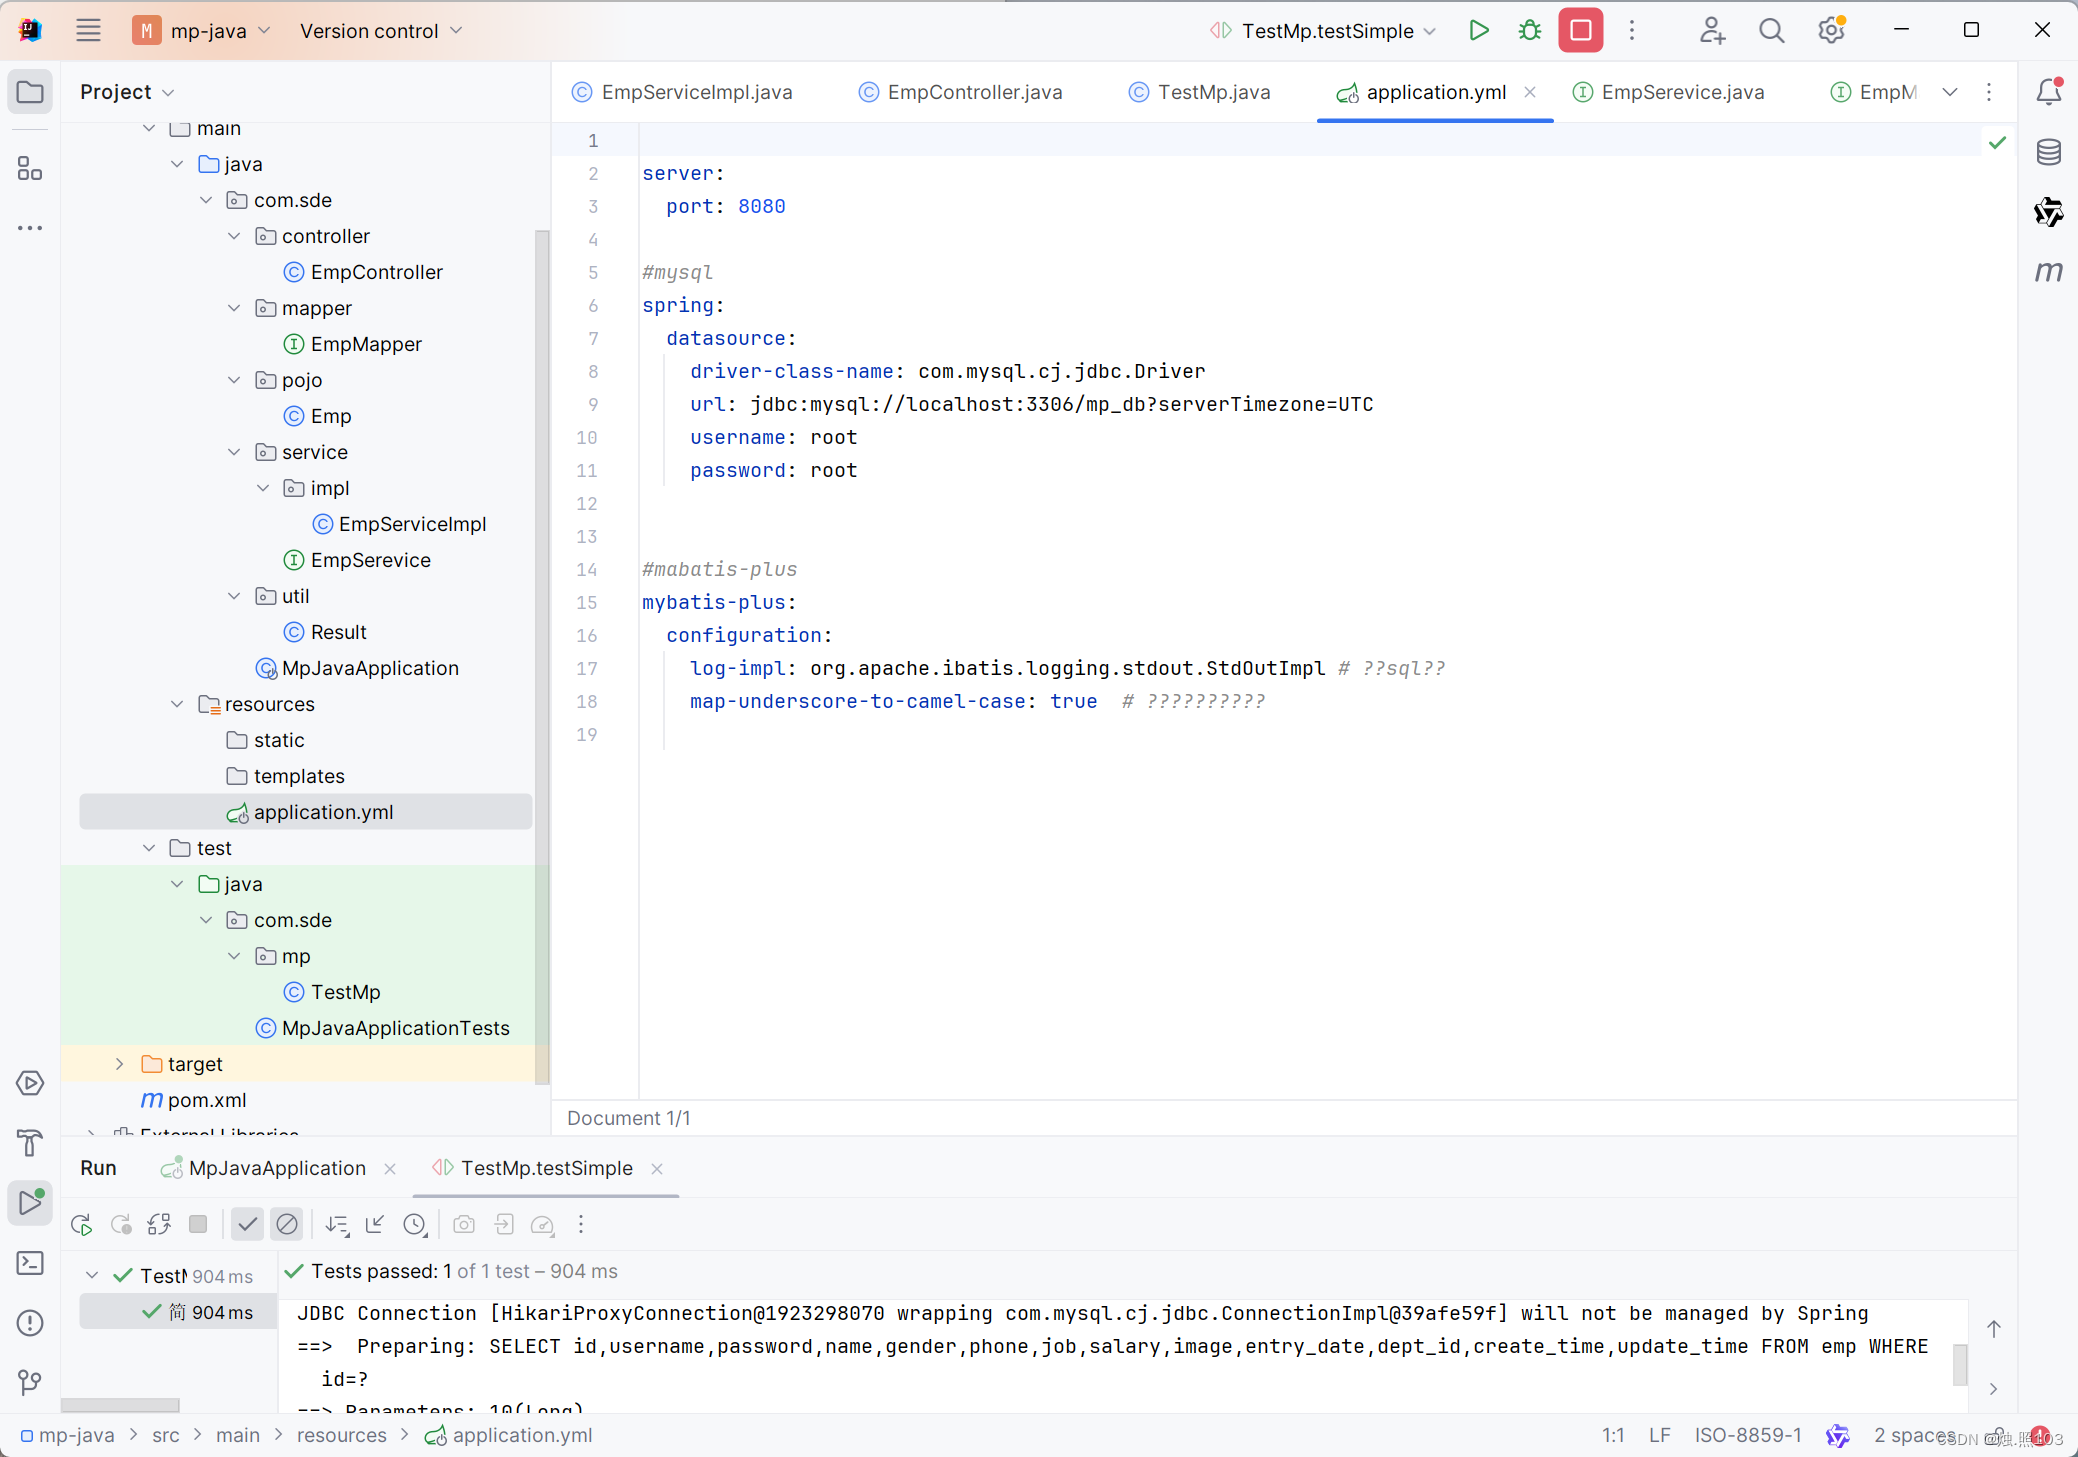Open the Database tool window
This screenshot has width=2078, height=1457.
coord(2048,152)
